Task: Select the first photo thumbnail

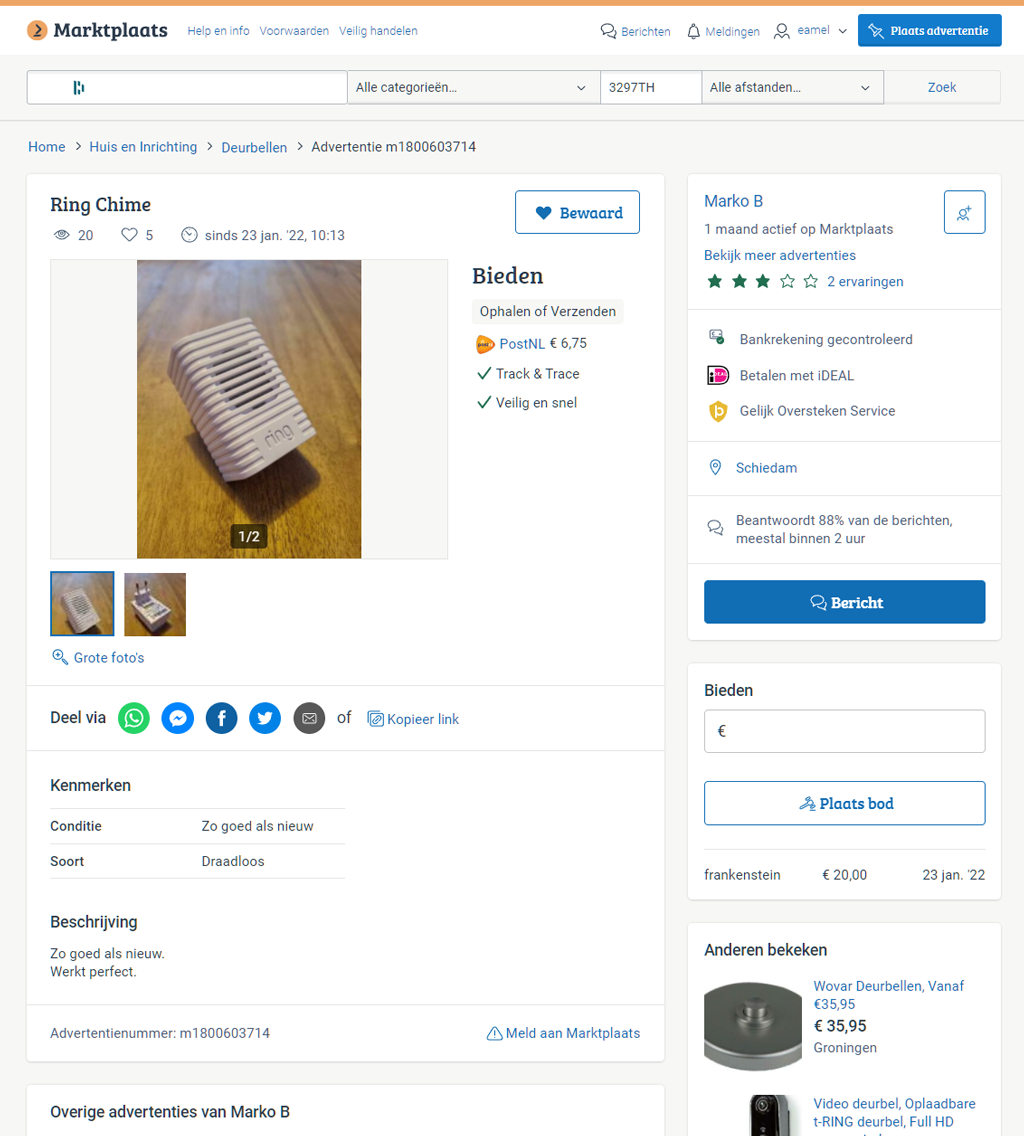Action: [x=82, y=604]
